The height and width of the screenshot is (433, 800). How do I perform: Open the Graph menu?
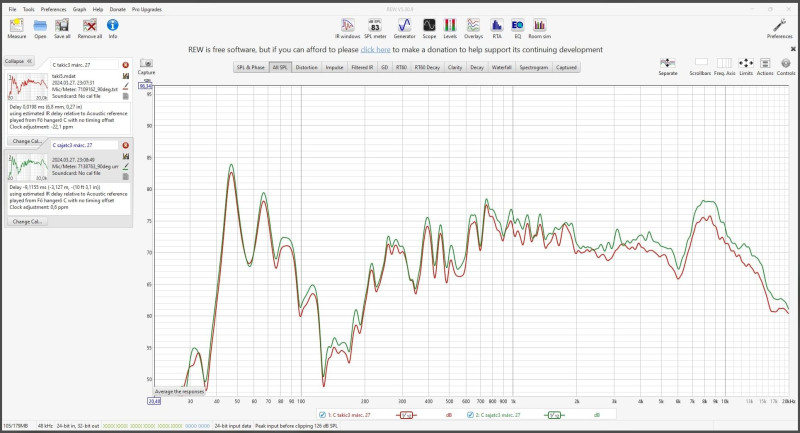pyautogui.click(x=80, y=9)
